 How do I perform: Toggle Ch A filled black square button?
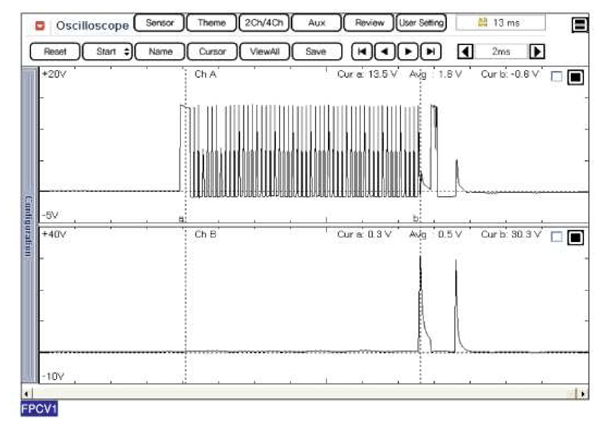tap(576, 77)
